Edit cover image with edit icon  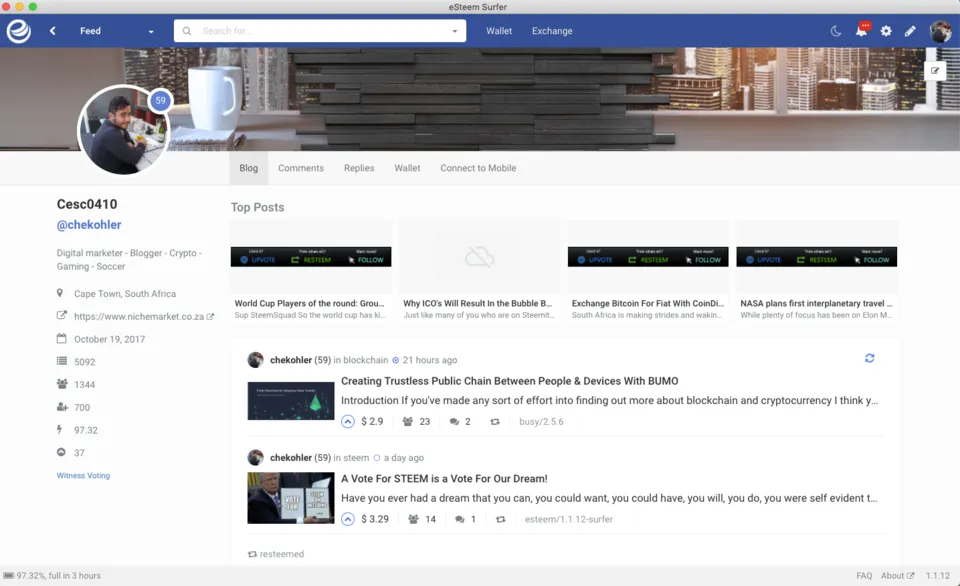click(x=935, y=70)
